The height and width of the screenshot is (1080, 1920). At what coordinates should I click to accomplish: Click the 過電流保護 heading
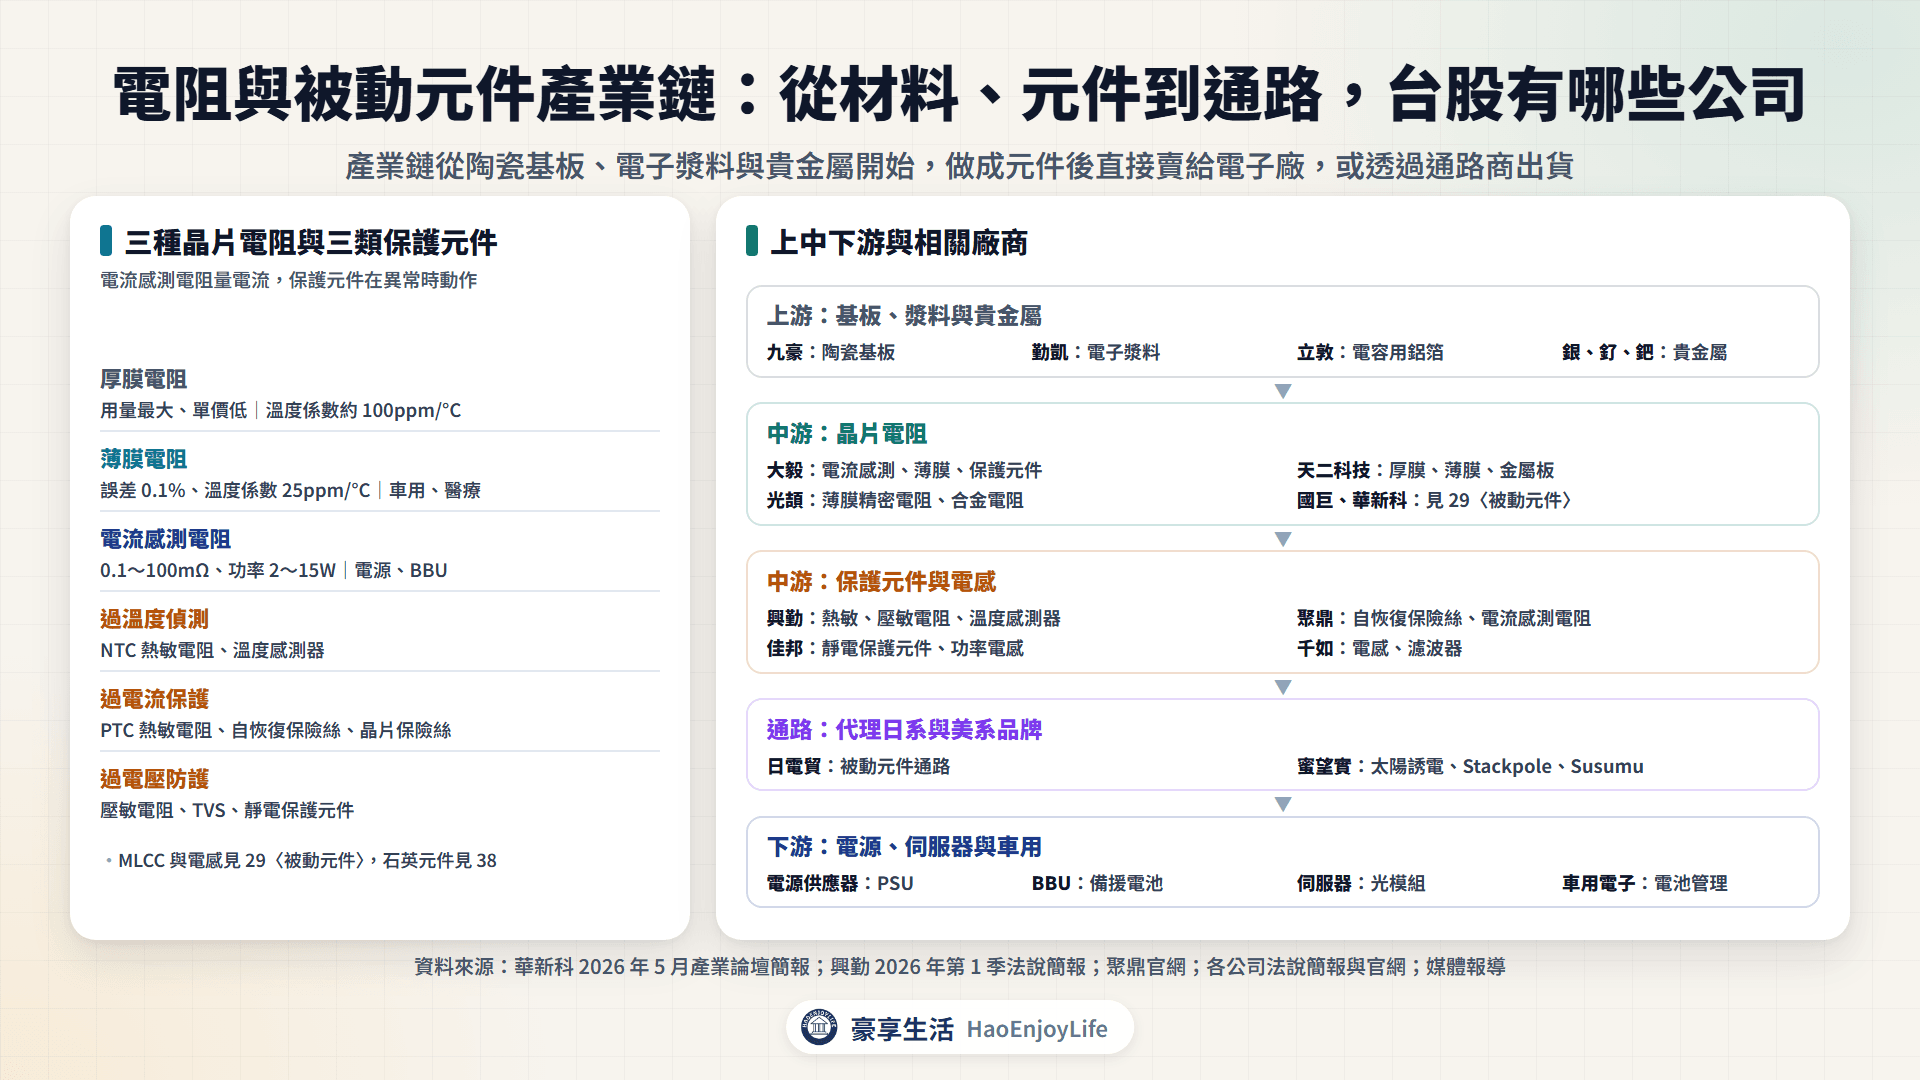[x=155, y=699]
